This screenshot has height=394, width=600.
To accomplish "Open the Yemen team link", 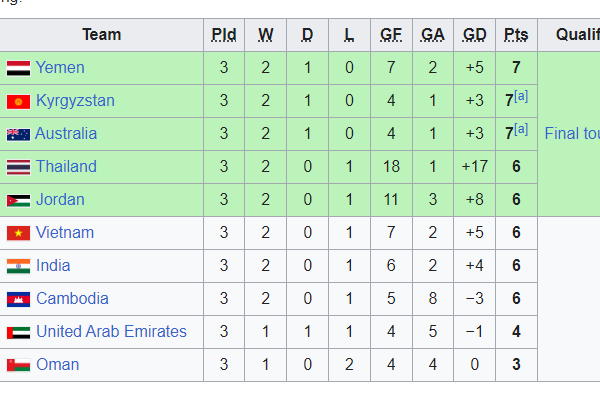I will 60,68.
